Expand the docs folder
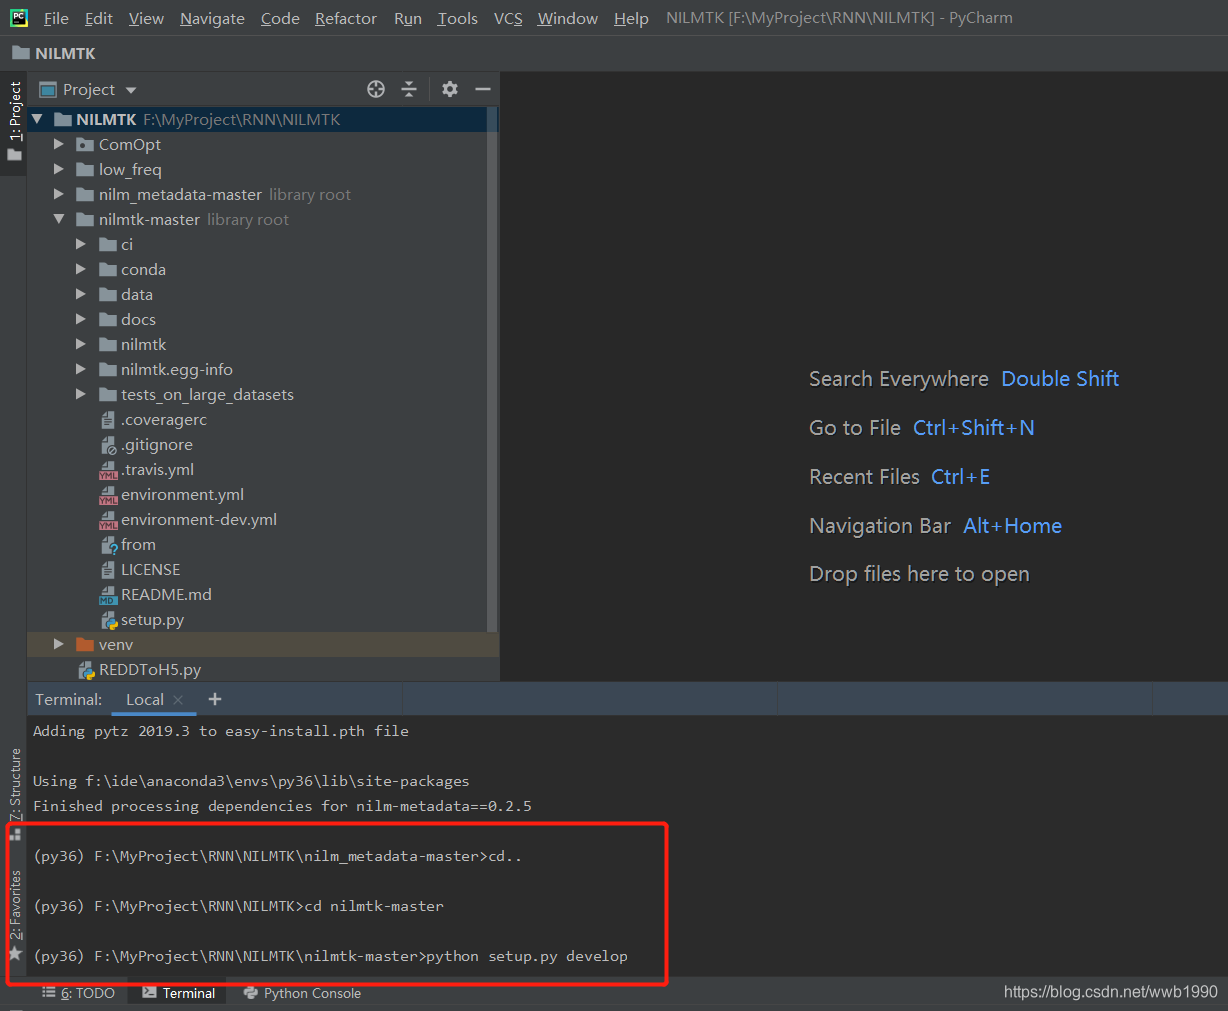 pos(81,319)
